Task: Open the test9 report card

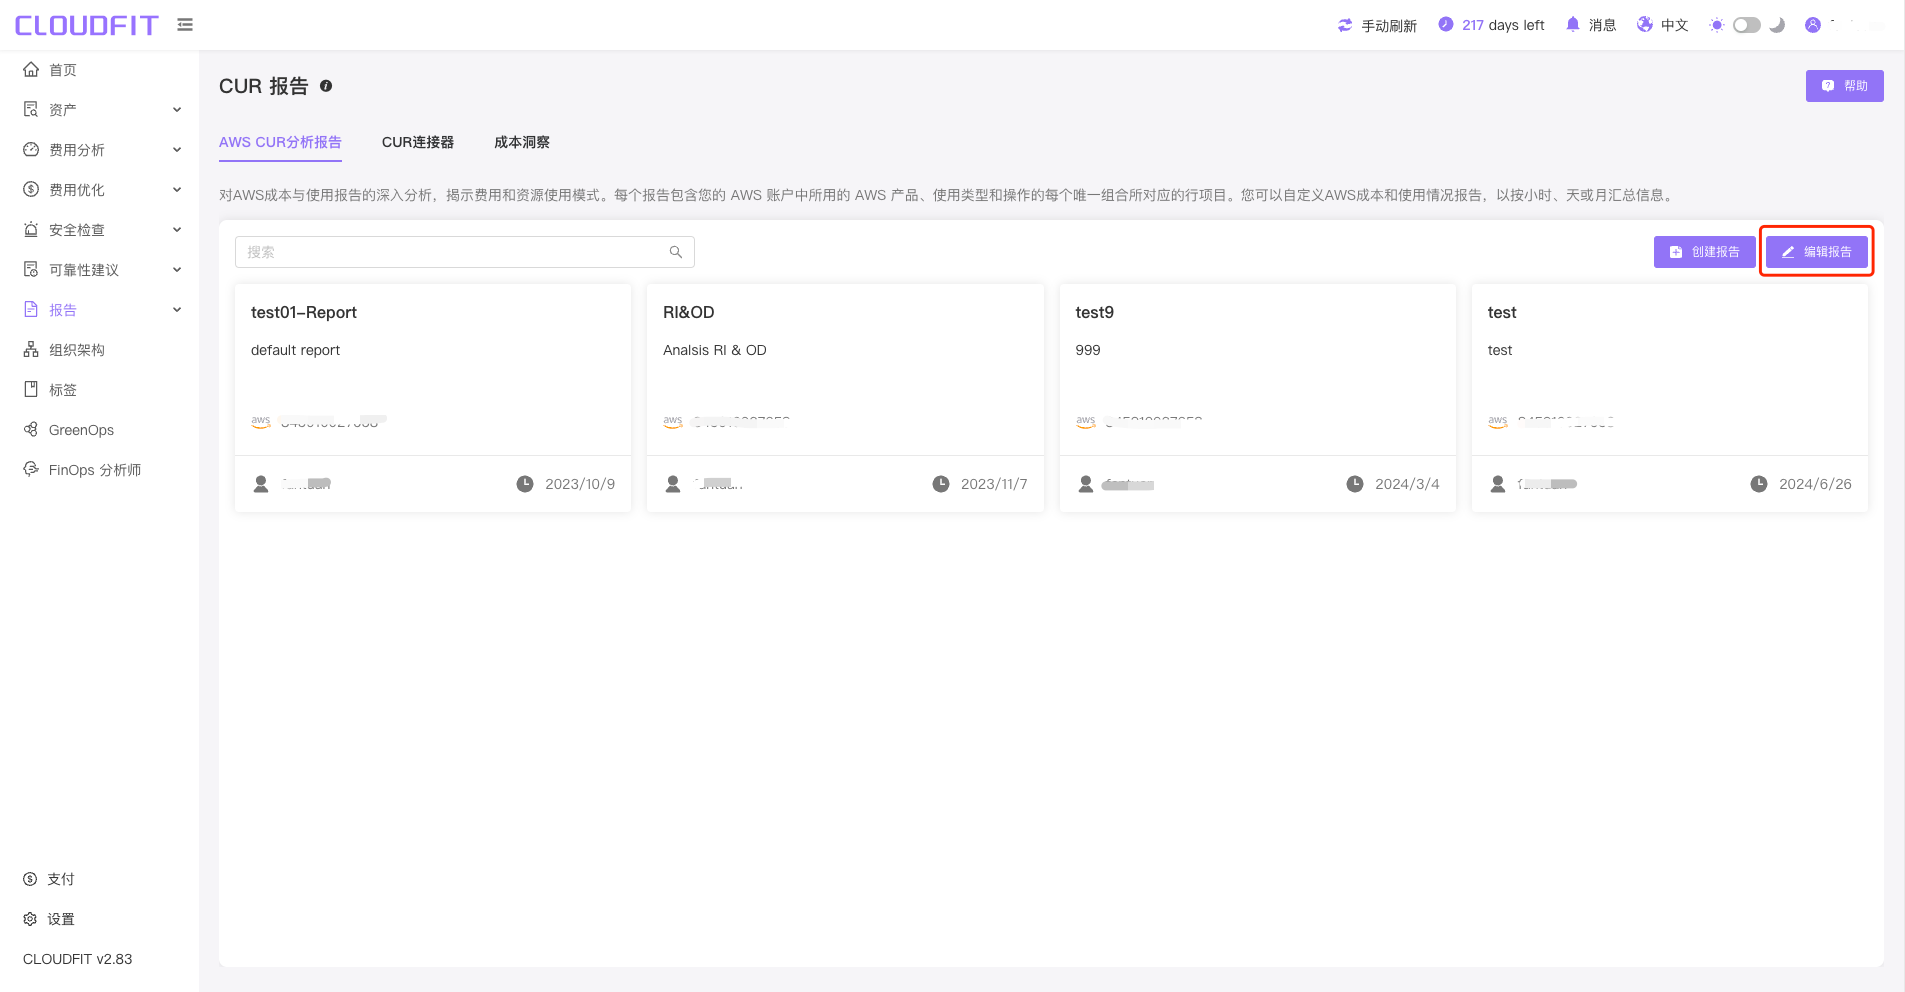Action: coord(1258,398)
